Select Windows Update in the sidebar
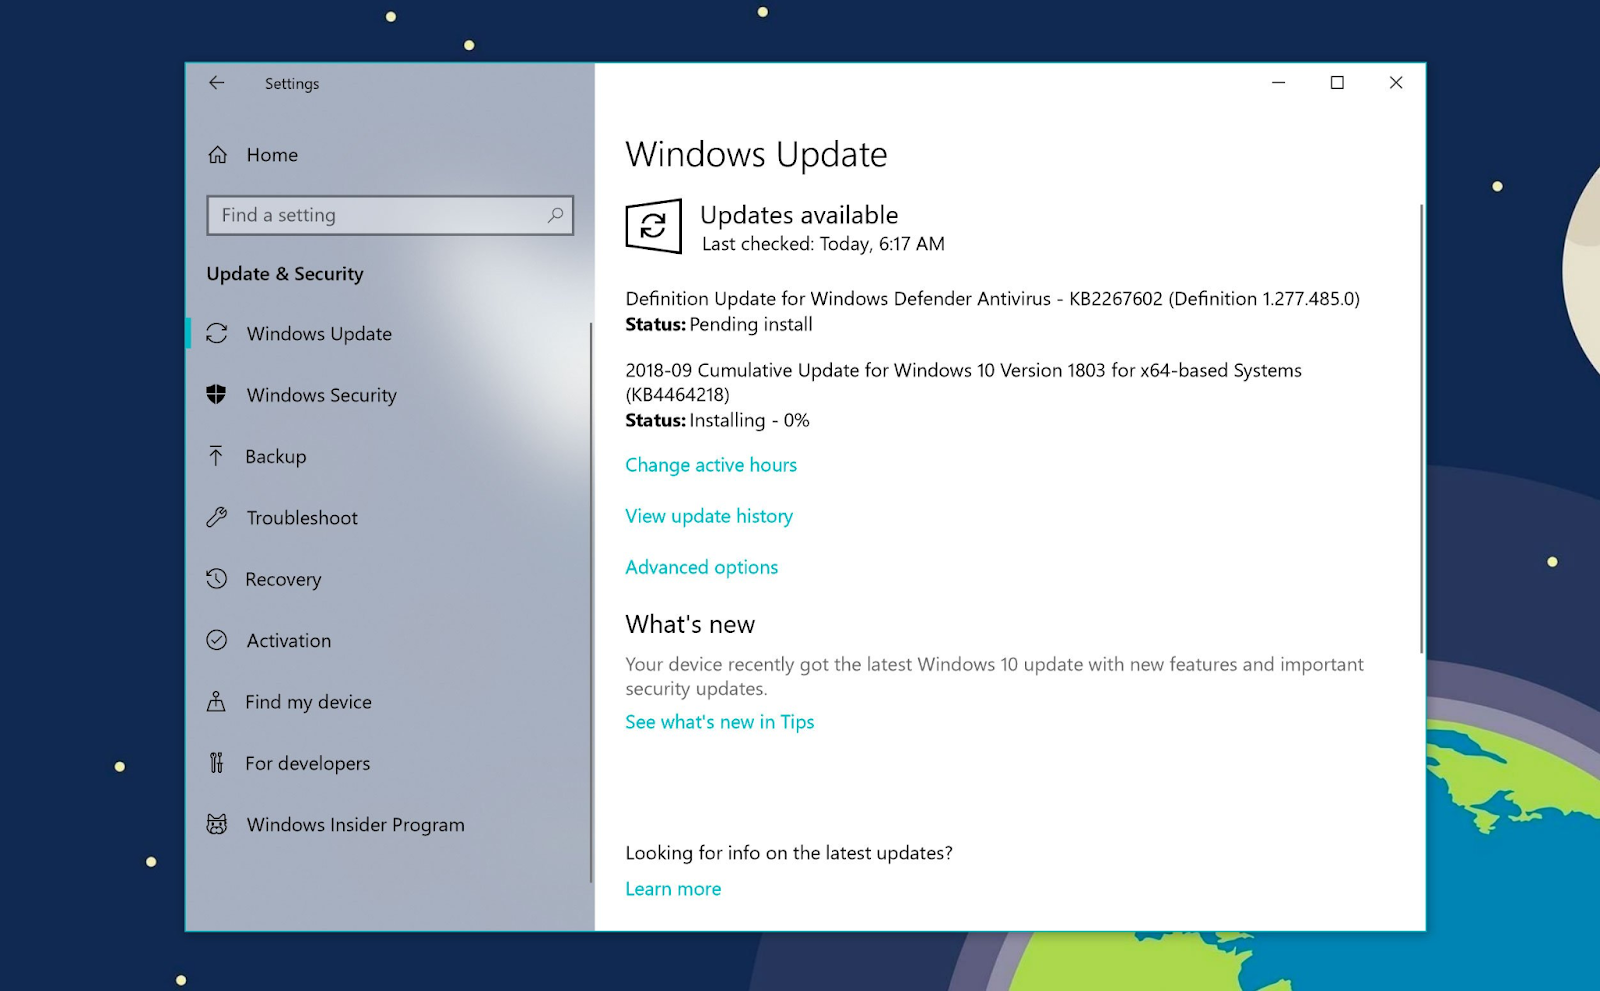1600x991 pixels. pyautogui.click(x=320, y=334)
